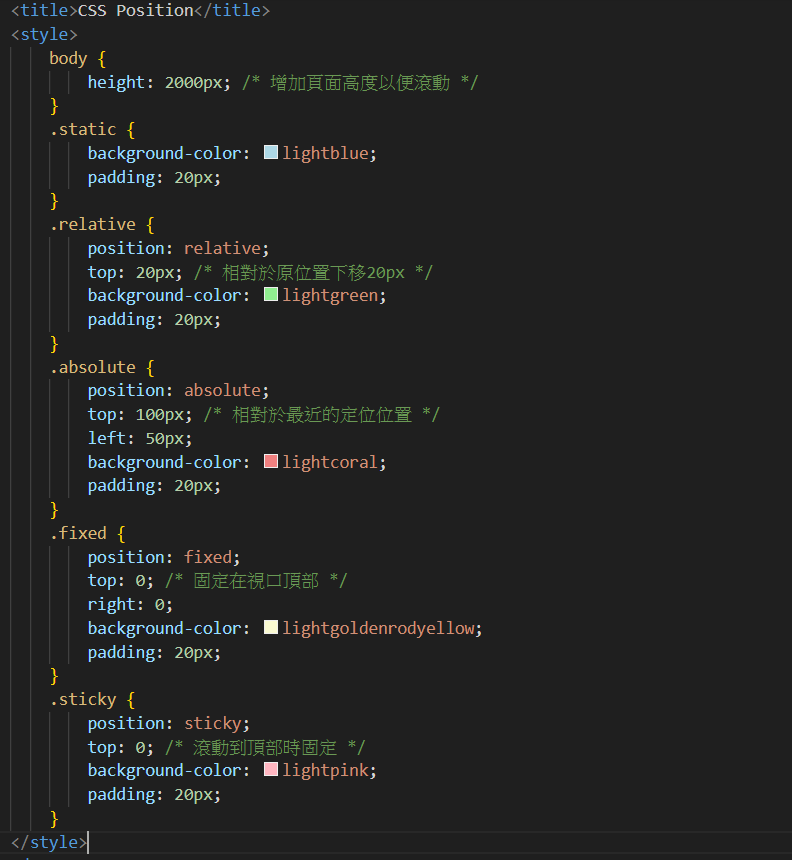Image resolution: width=792 pixels, height=860 pixels.
Task: Click the 'lightgreen' color name
Action: pyautogui.click(x=330, y=296)
